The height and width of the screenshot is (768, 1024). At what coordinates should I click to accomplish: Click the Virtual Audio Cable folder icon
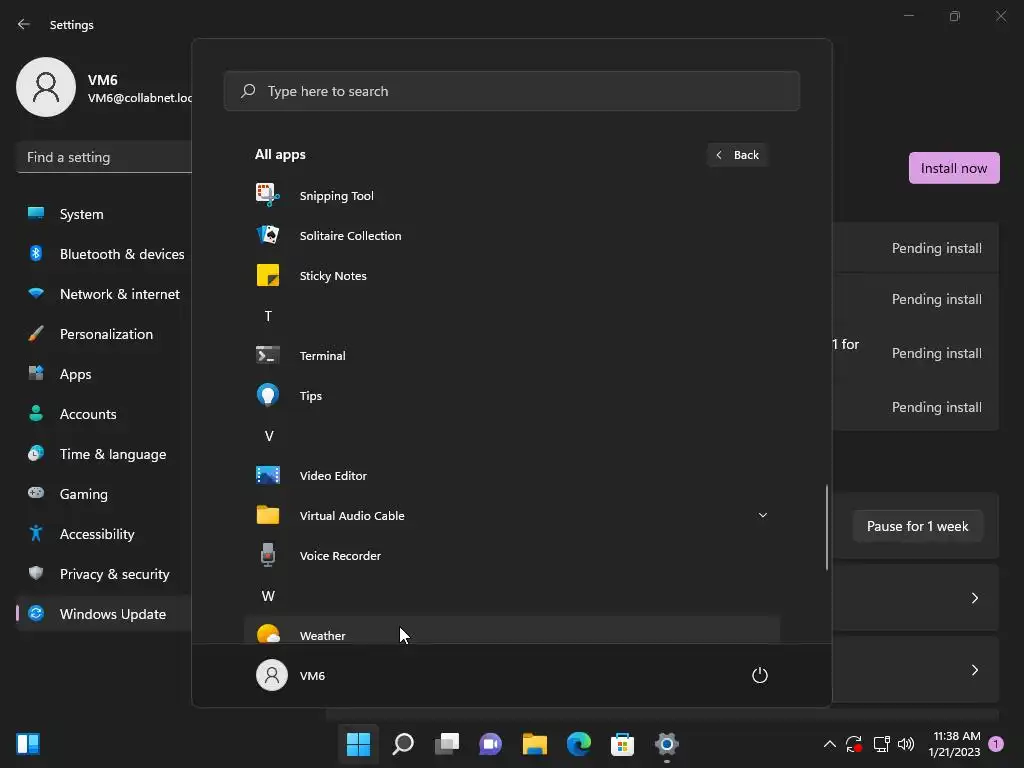(x=268, y=515)
